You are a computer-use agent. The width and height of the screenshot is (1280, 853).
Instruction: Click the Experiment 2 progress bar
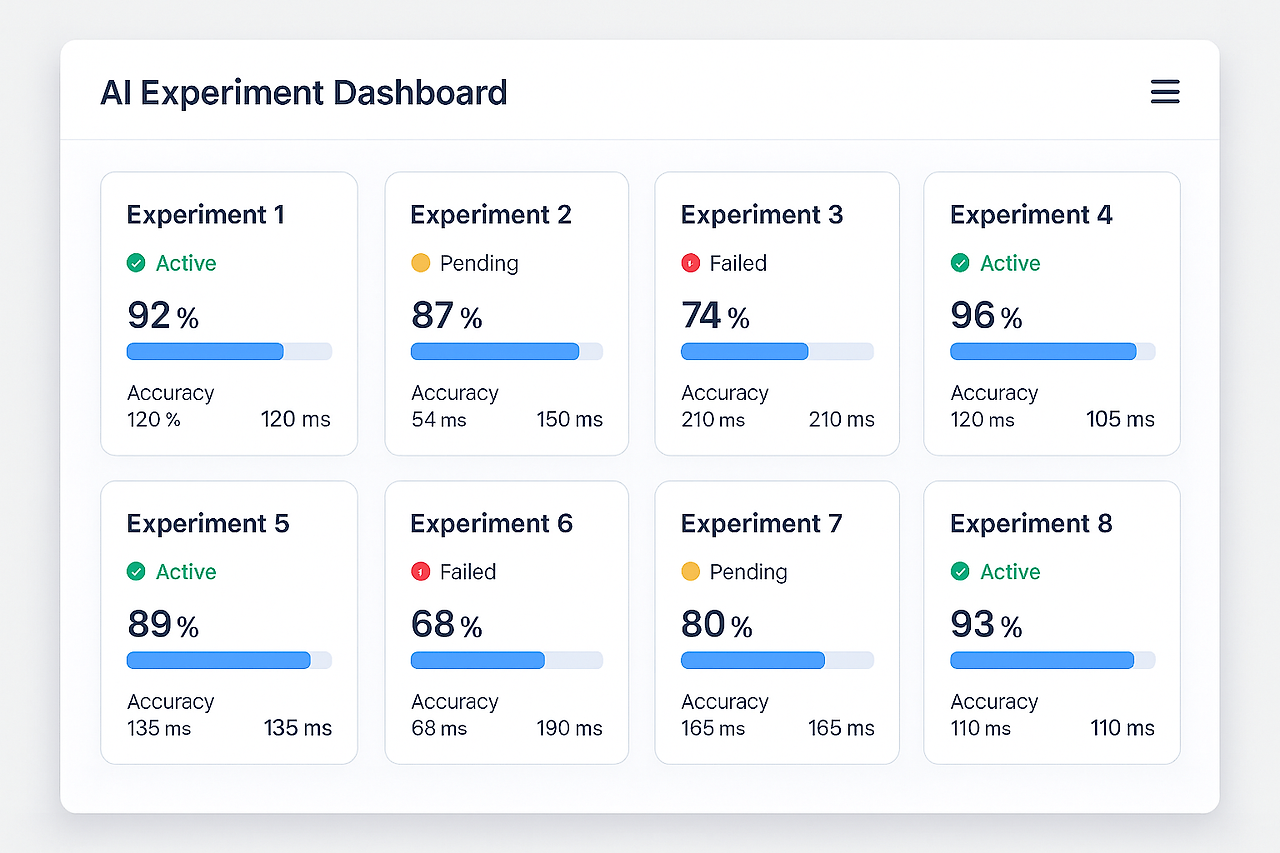coord(507,351)
